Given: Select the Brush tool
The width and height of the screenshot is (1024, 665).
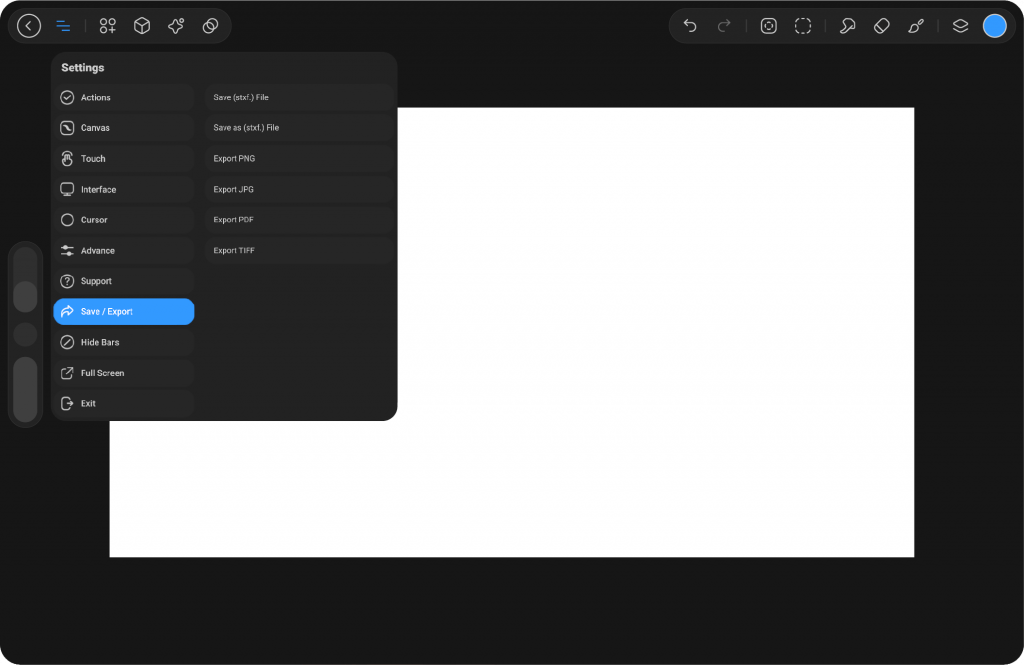Looking at the screenshot, I should (x=916, y=26).
